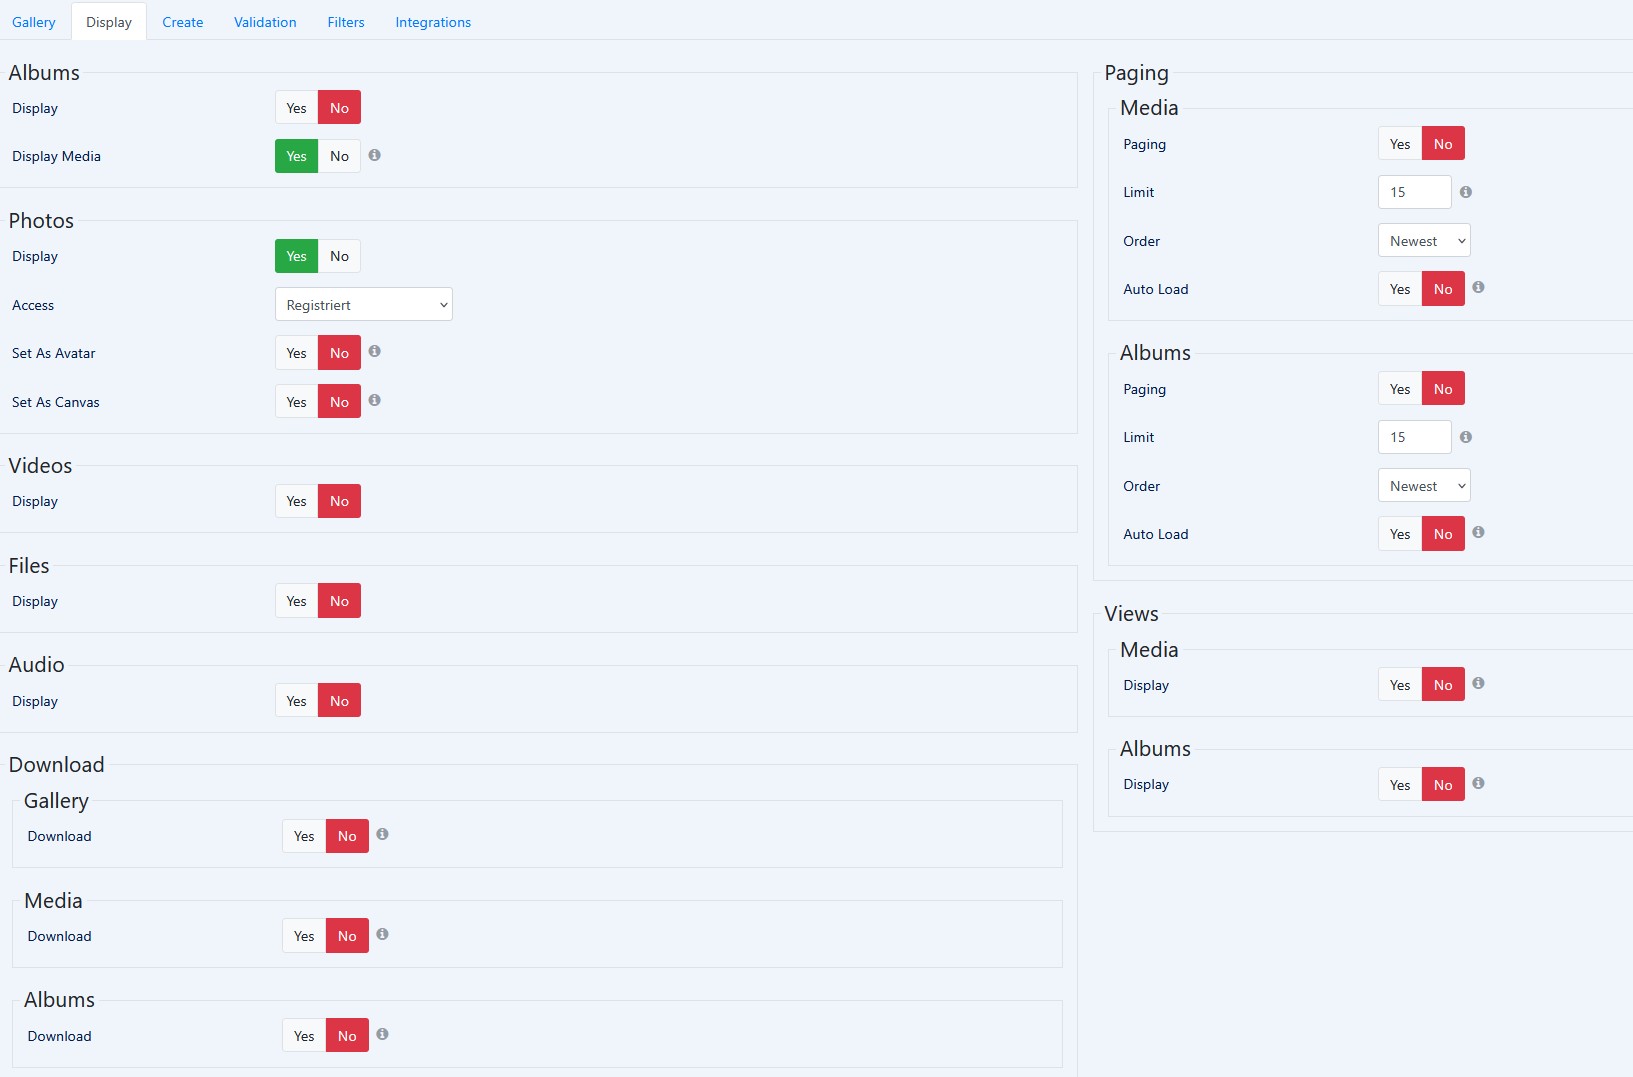This screenshot has width=1633, height=1077.
Task: Click the Paging Albums Limit input field
Action: coord(1414,437)
